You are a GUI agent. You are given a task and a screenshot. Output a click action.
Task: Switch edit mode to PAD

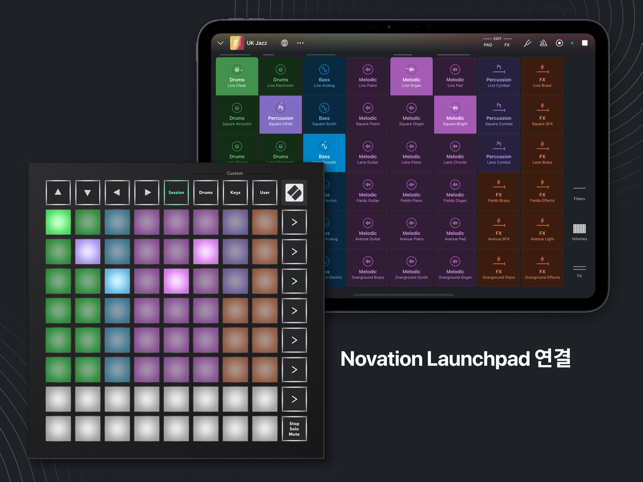(x=488, y=45)
